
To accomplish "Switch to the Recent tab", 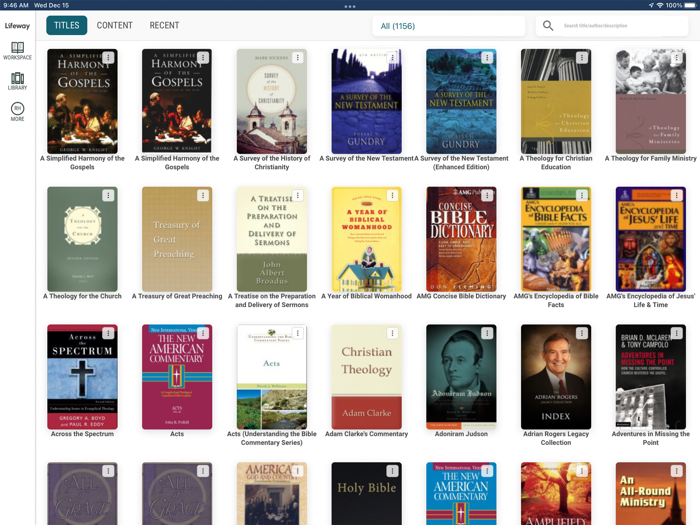I will 164,25.
